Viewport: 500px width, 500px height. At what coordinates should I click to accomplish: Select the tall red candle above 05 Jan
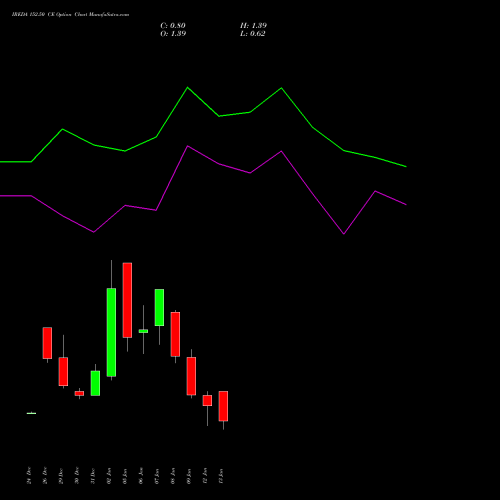[127, 300]
